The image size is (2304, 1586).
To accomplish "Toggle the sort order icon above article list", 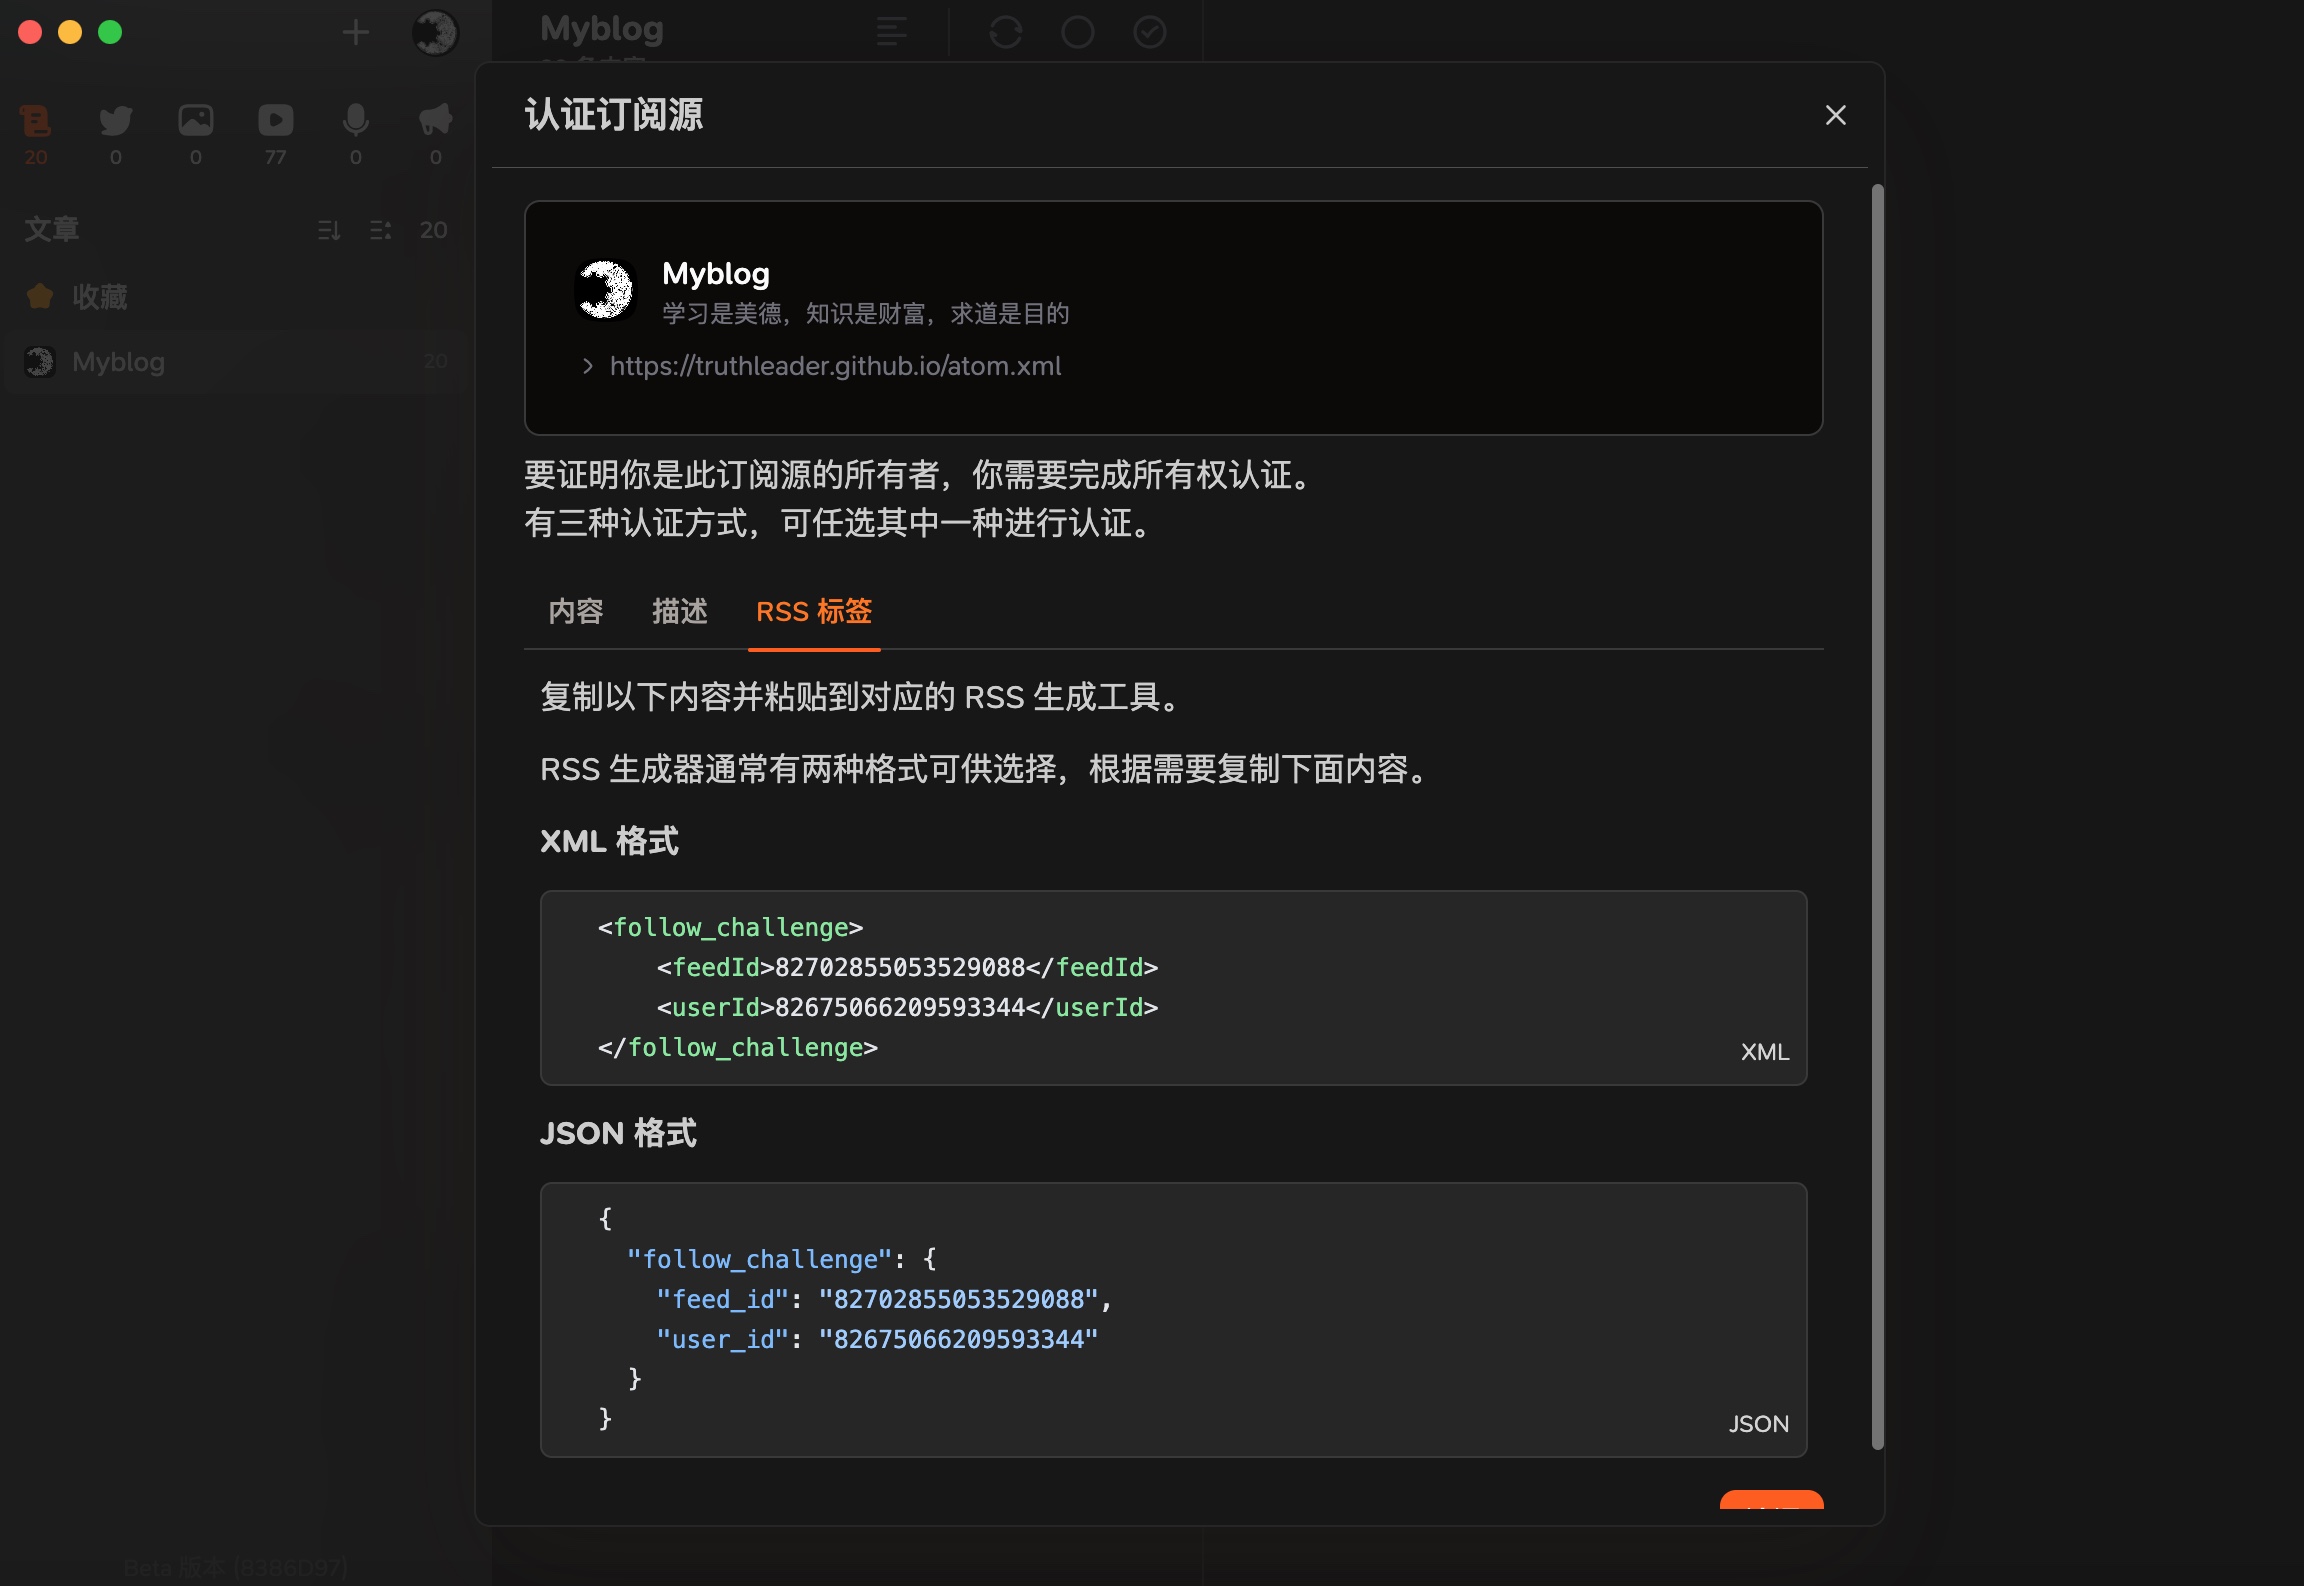I will (x=330, y=230).
